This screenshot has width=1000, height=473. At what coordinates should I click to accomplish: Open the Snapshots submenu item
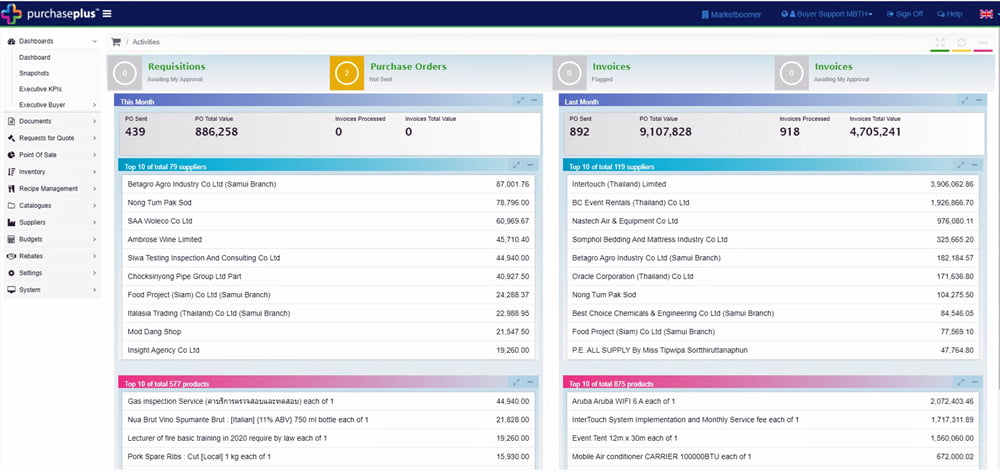[34, 73]
